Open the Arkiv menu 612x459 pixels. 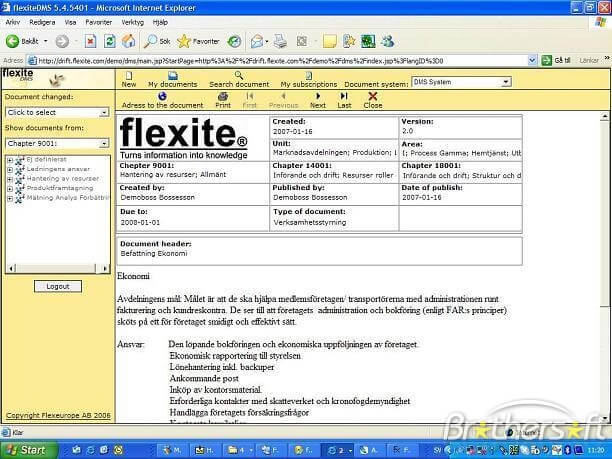point(13,22)
